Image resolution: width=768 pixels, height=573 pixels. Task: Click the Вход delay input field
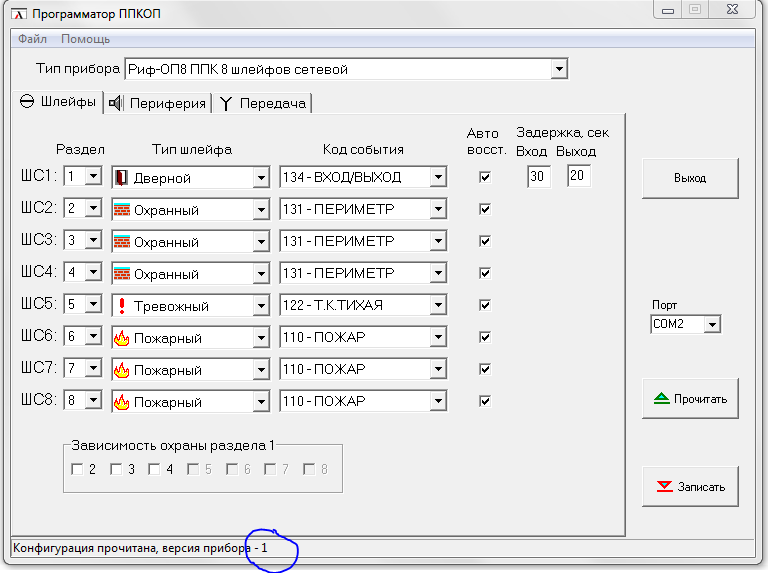point(539,176)
